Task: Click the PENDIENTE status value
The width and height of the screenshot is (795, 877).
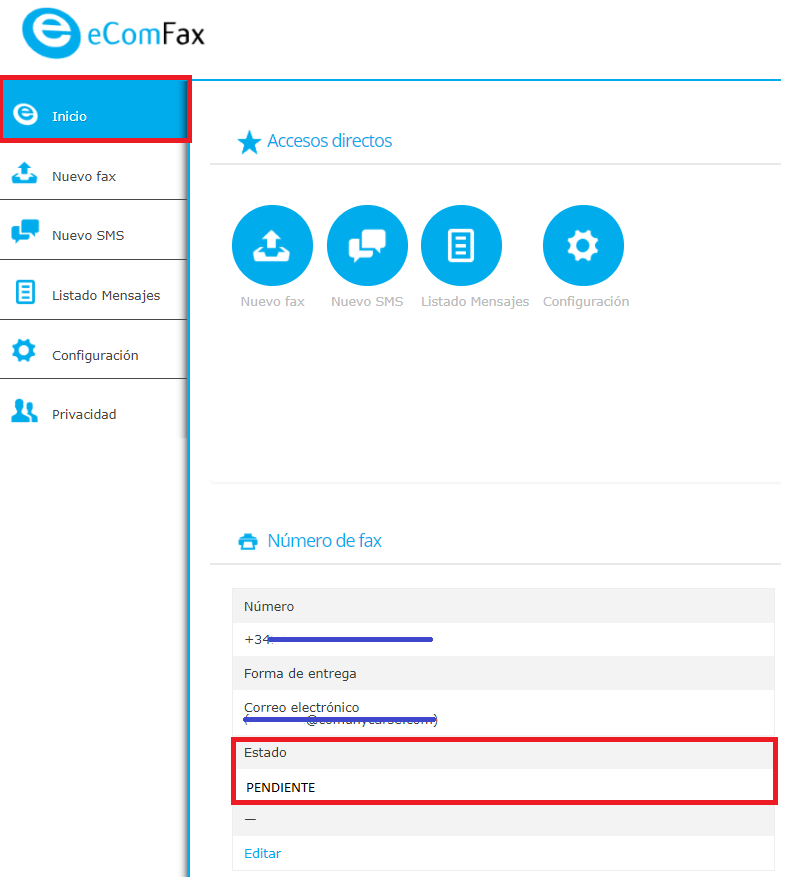Action: [x=281, y=788]
